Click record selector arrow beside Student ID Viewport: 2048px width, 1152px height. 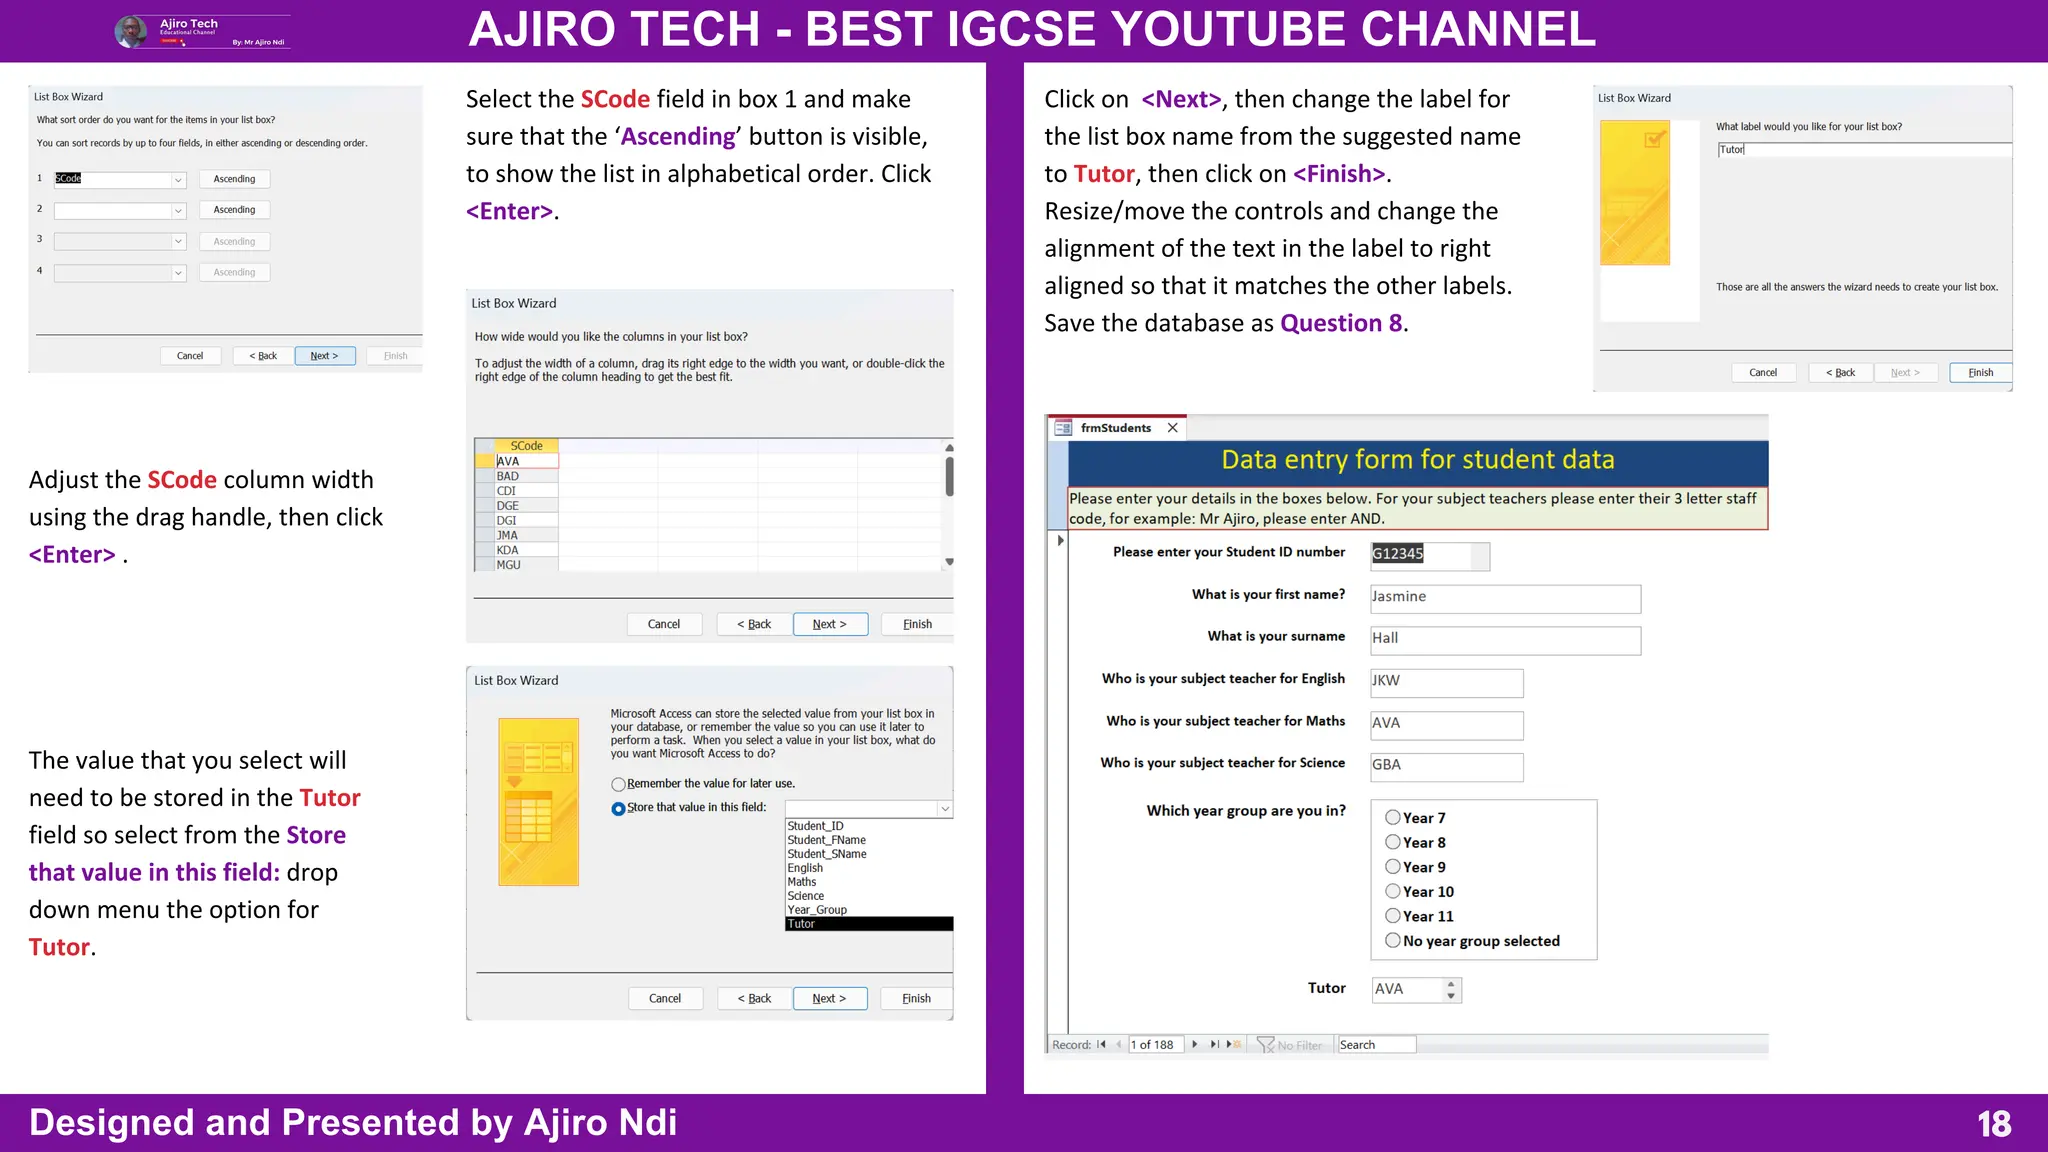click(1060, 540)
